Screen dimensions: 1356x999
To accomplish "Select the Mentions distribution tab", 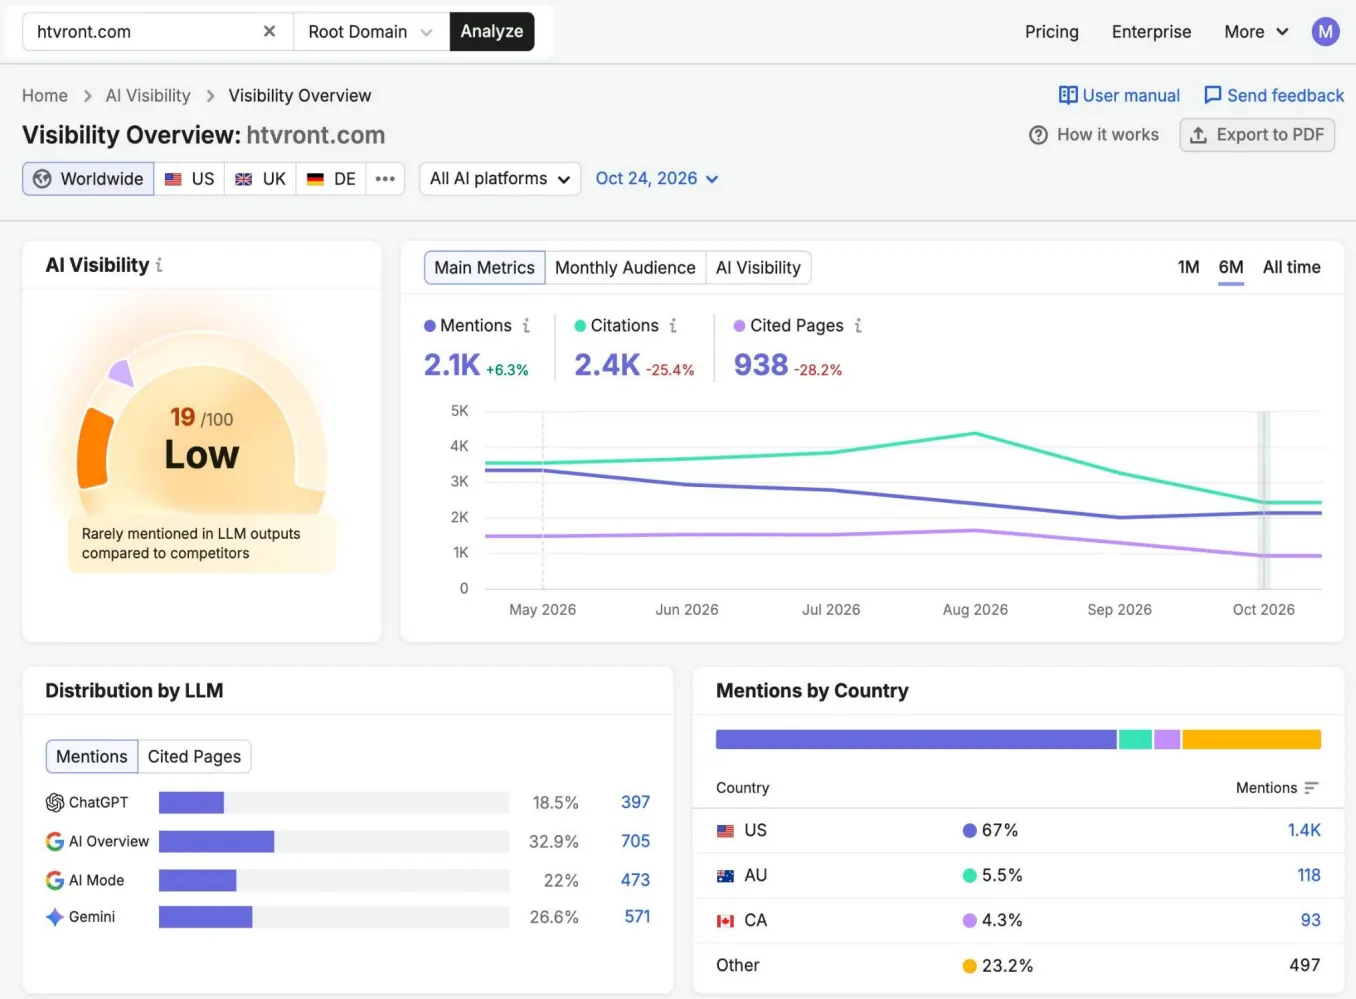I will tap(92, 757).
